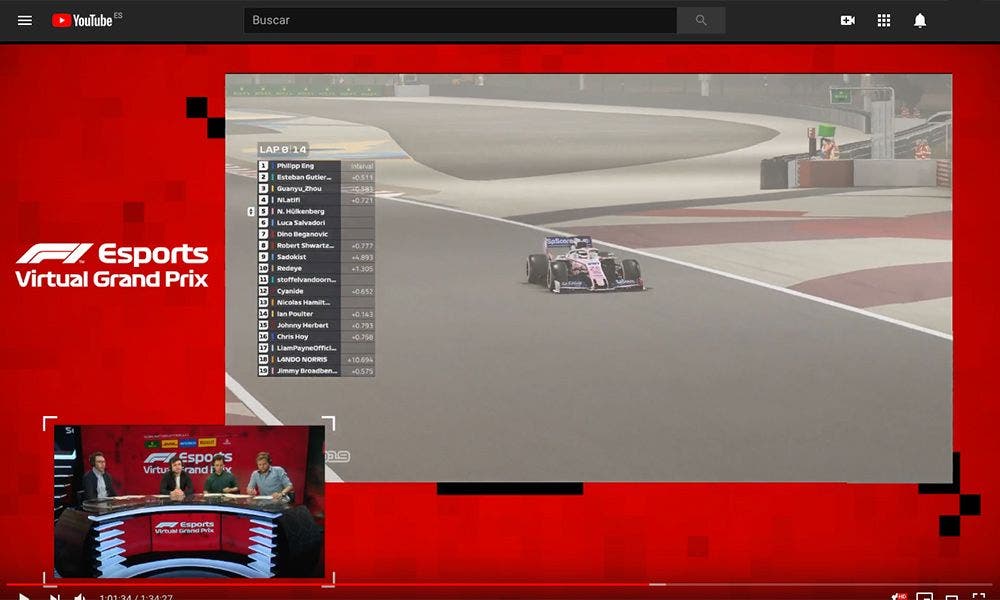Viewport: 1000px width, 600px height.
Task: Click leaderboard row Redeye
Action: 316,268
